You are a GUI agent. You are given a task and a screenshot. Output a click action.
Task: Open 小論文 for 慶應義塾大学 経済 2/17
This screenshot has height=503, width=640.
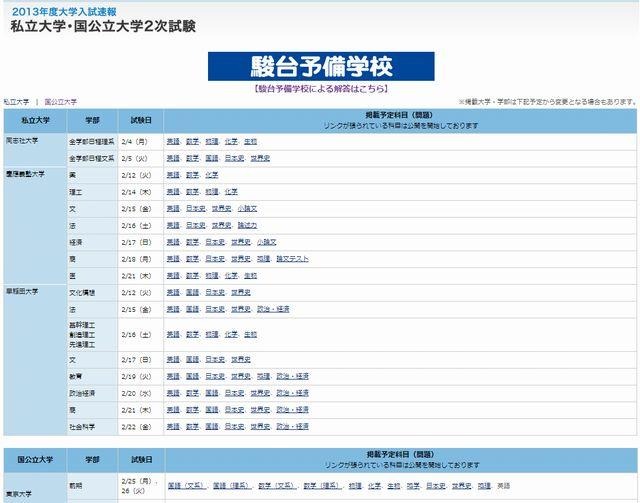pos(267,242)
